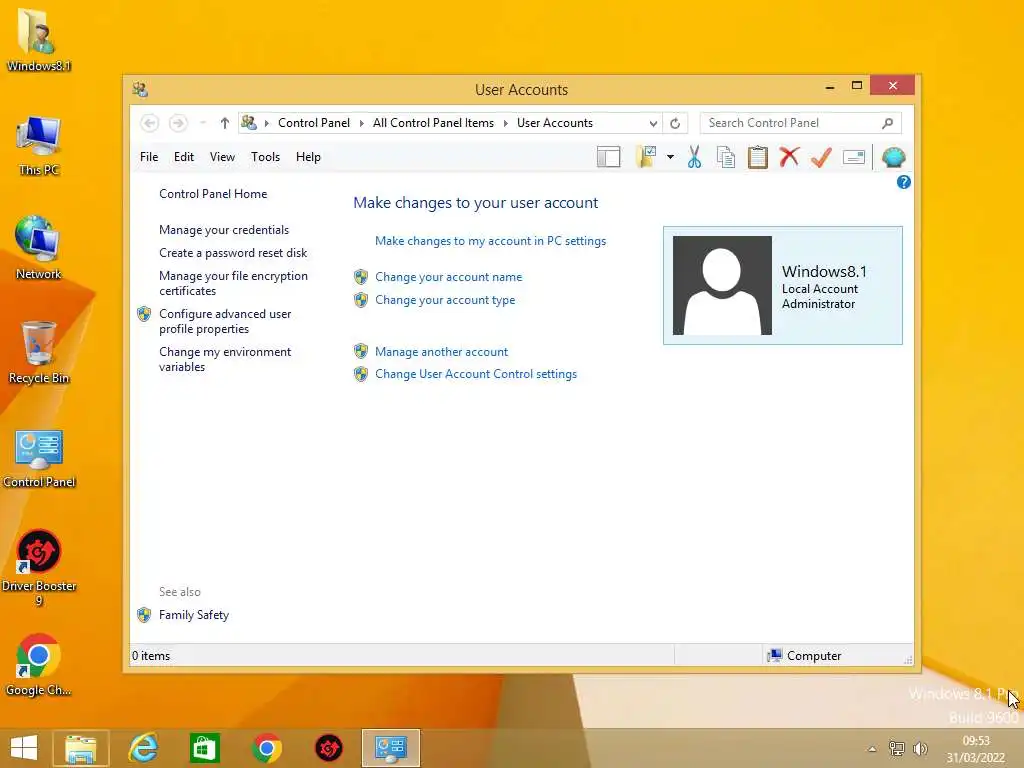The image size is (1024, 768).
Task: Open Control Panel Home link
Action: click(x=213, y=194)
